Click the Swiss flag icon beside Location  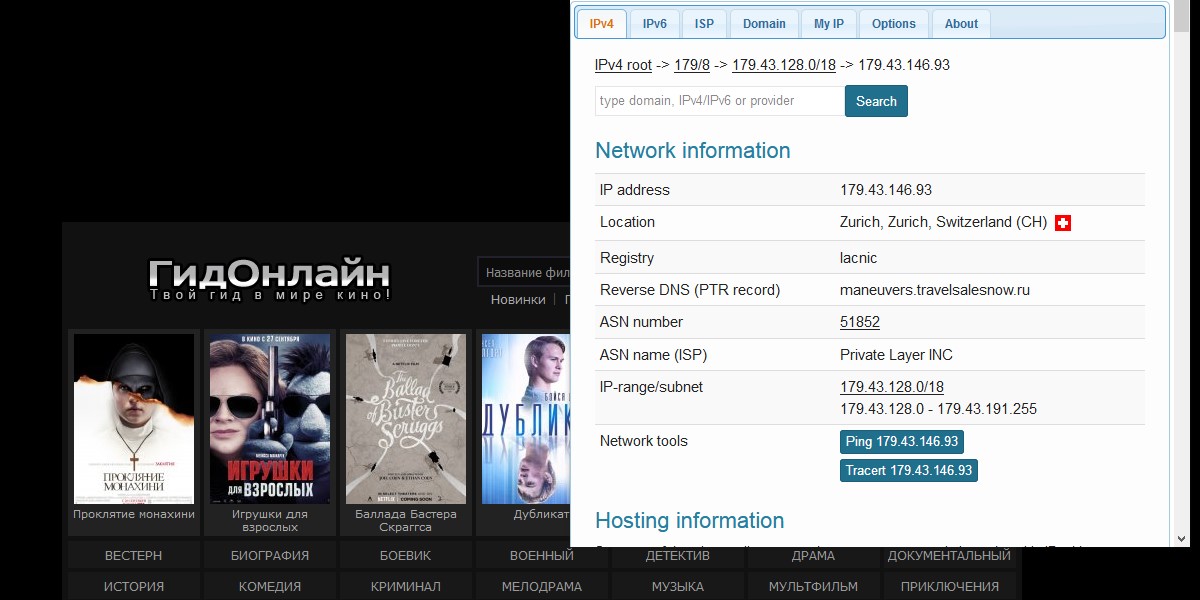(1063, 223)
